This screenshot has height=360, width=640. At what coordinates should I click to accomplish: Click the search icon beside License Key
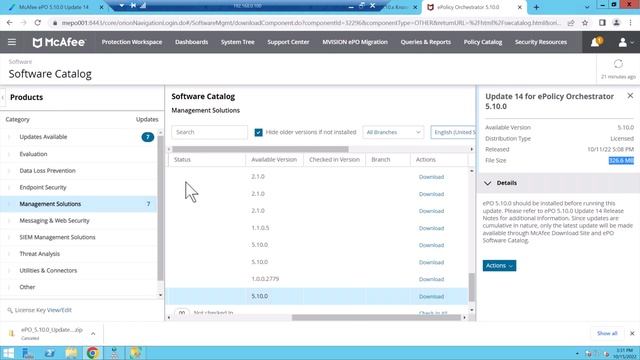click(x=10, y=310)
